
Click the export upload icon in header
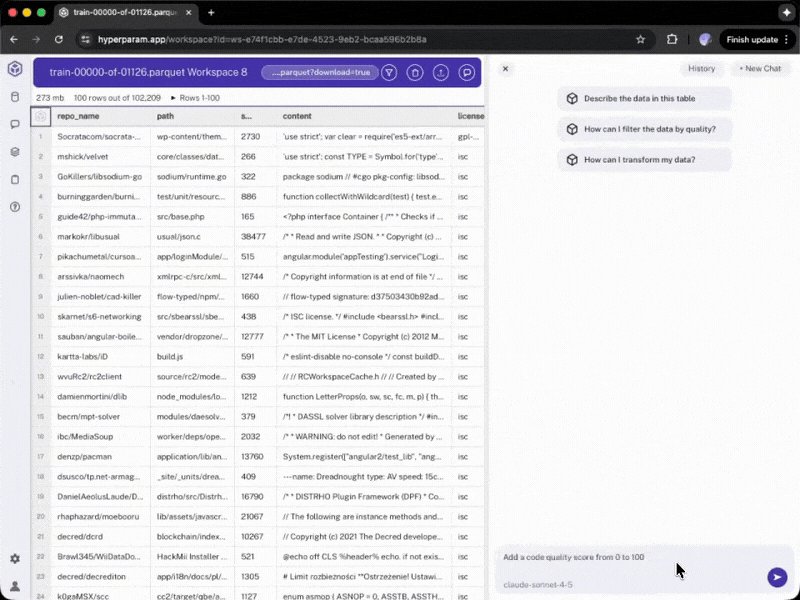[441, 73]
